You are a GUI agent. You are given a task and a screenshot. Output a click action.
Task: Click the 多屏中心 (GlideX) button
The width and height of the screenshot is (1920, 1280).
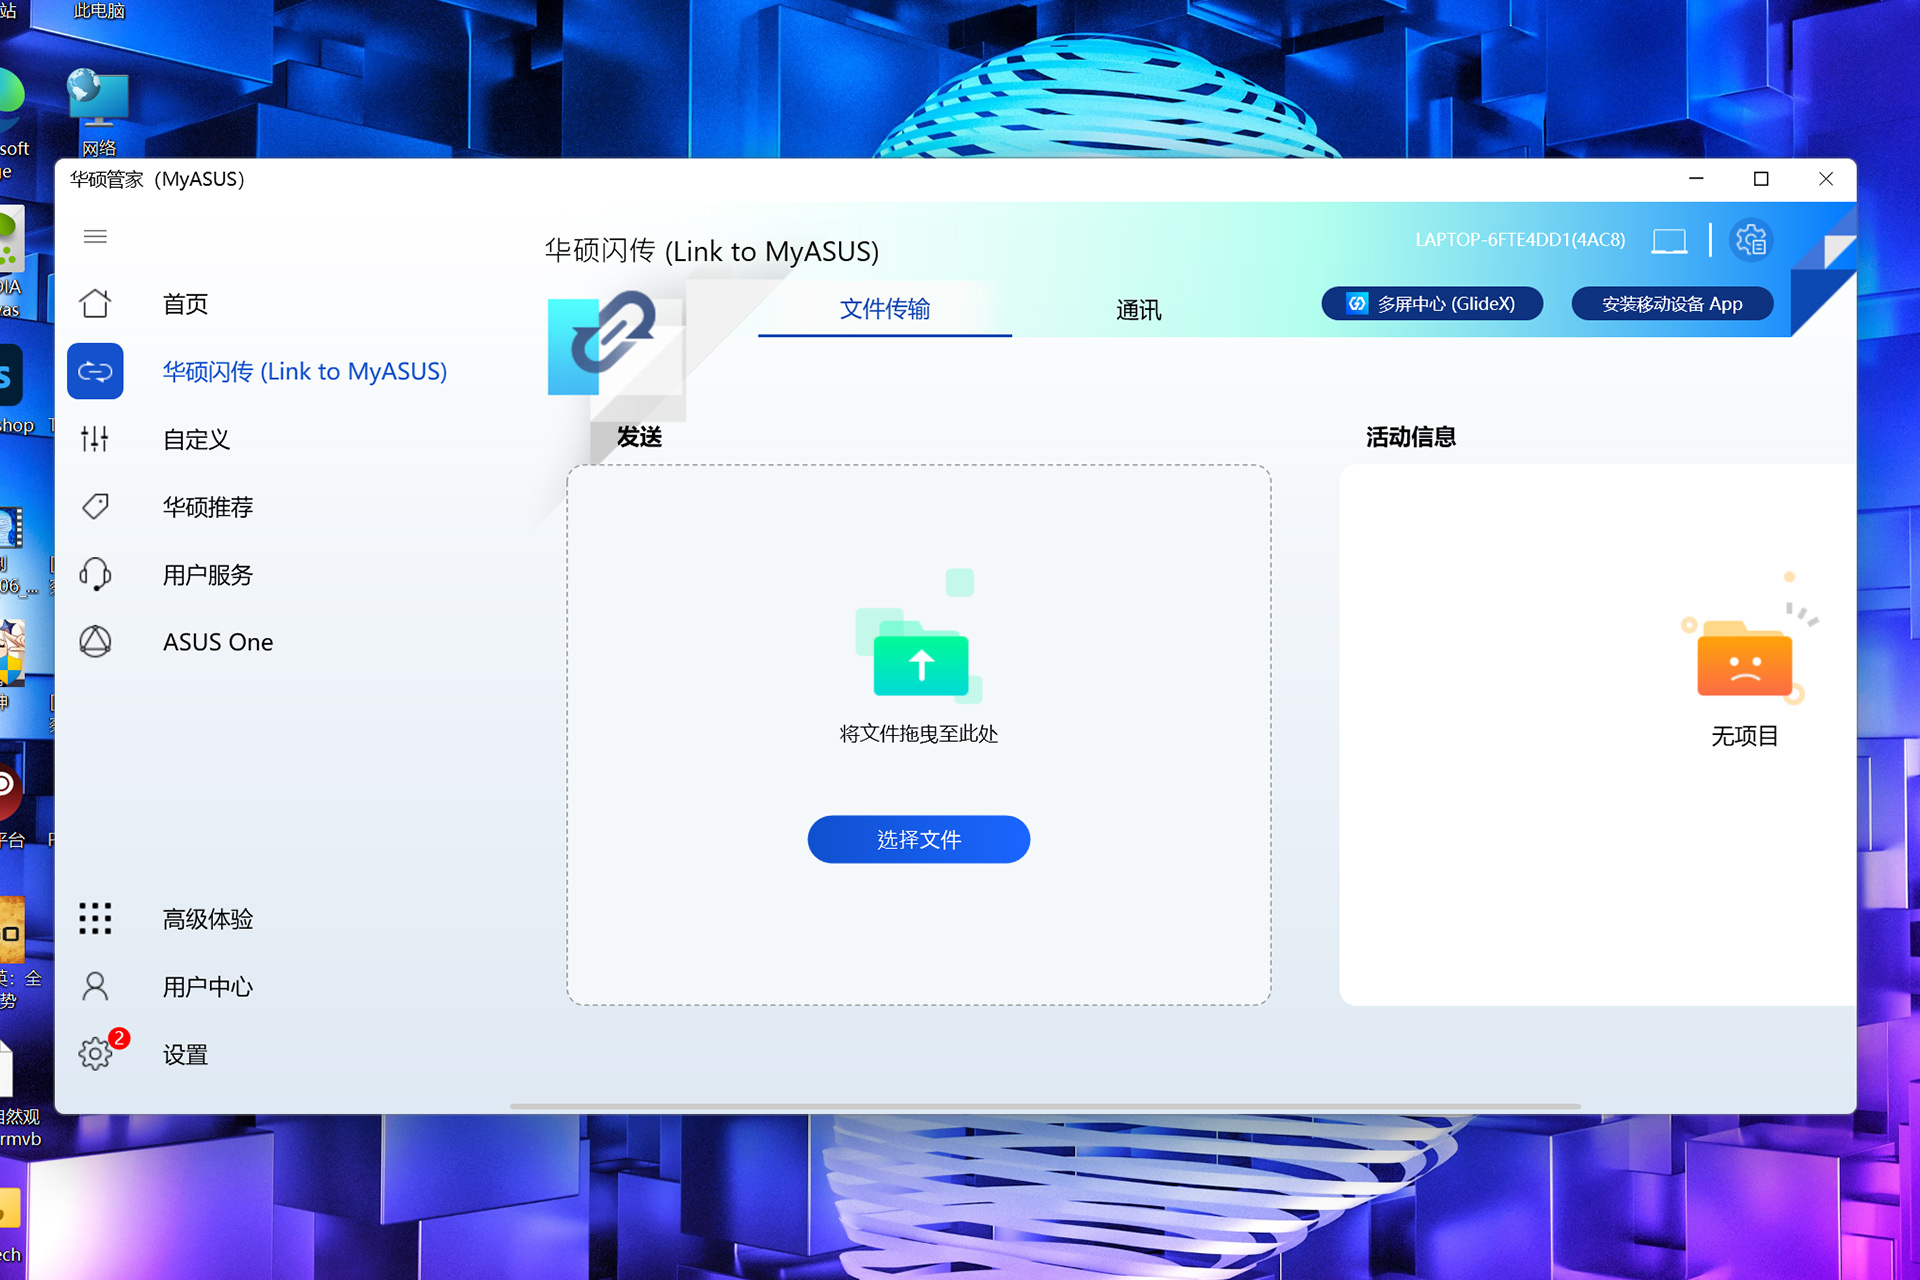tap(1431, 303)
